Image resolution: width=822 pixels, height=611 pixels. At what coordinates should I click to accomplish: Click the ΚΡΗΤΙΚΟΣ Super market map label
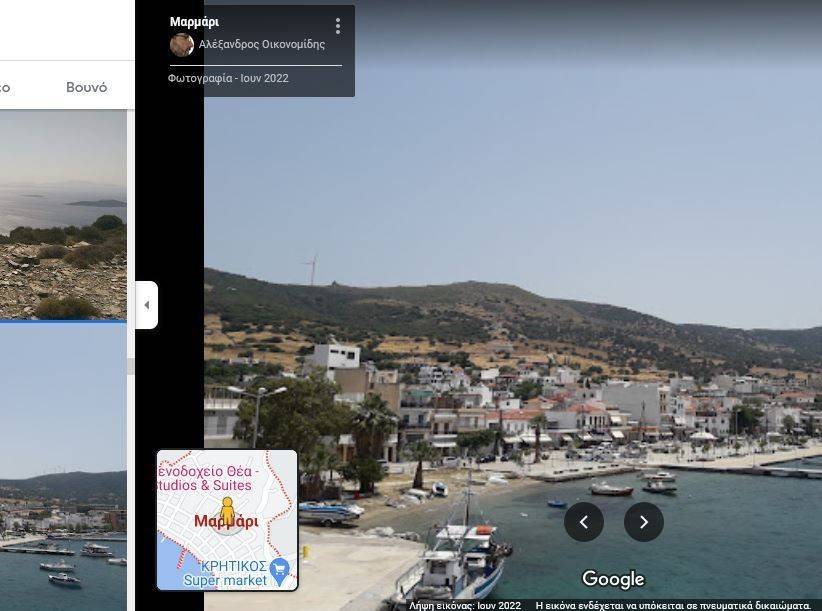tap(220, 572)
